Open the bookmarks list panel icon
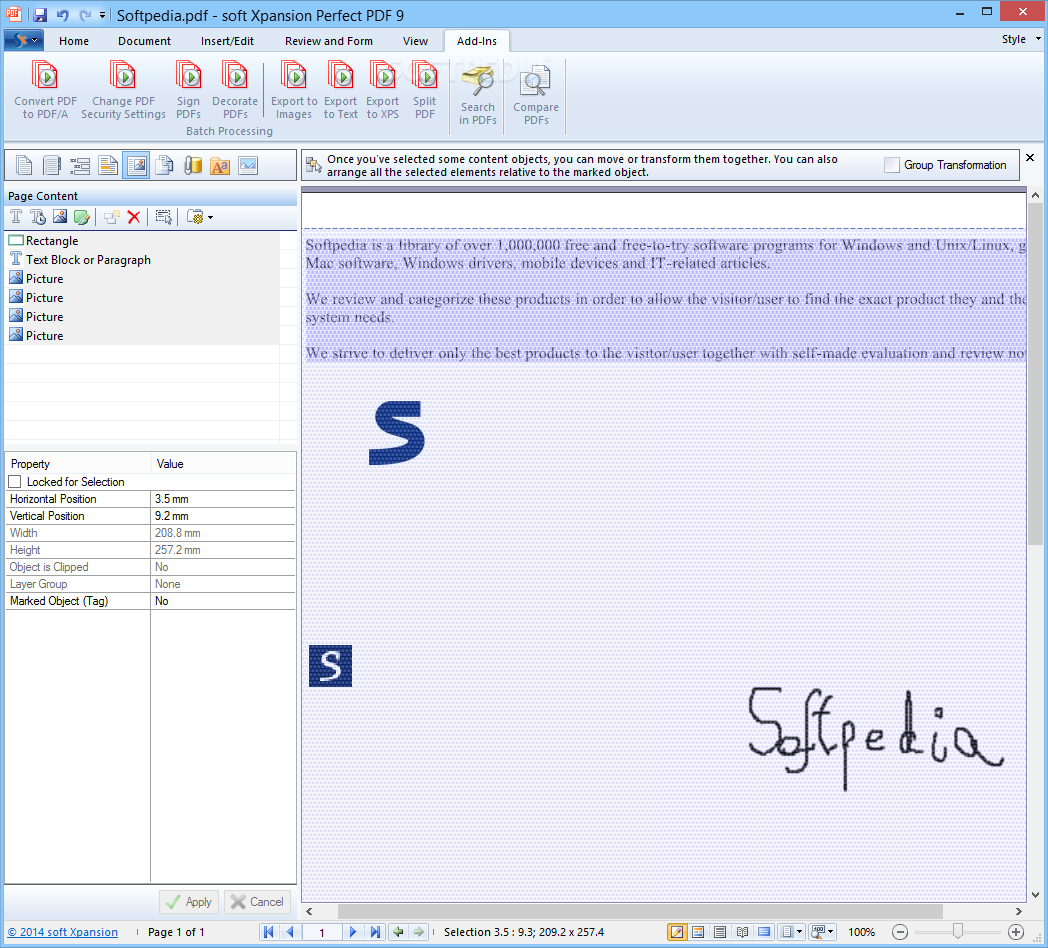 (52, 165)
